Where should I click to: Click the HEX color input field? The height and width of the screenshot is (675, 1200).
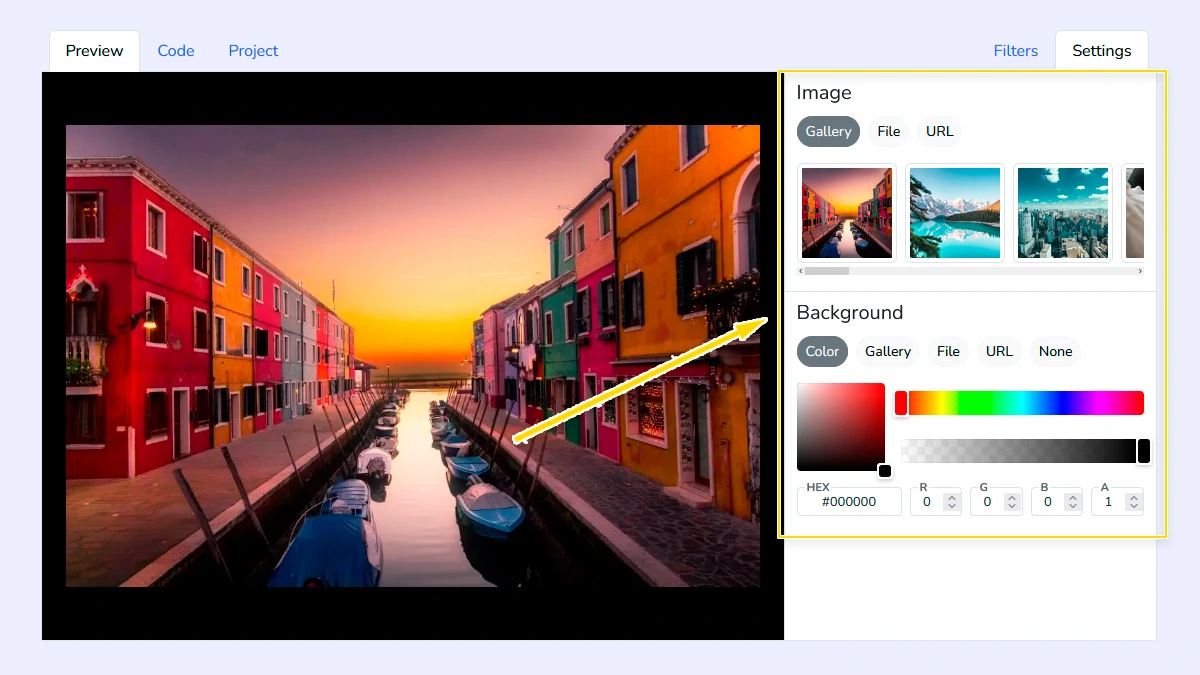(849, 501)
